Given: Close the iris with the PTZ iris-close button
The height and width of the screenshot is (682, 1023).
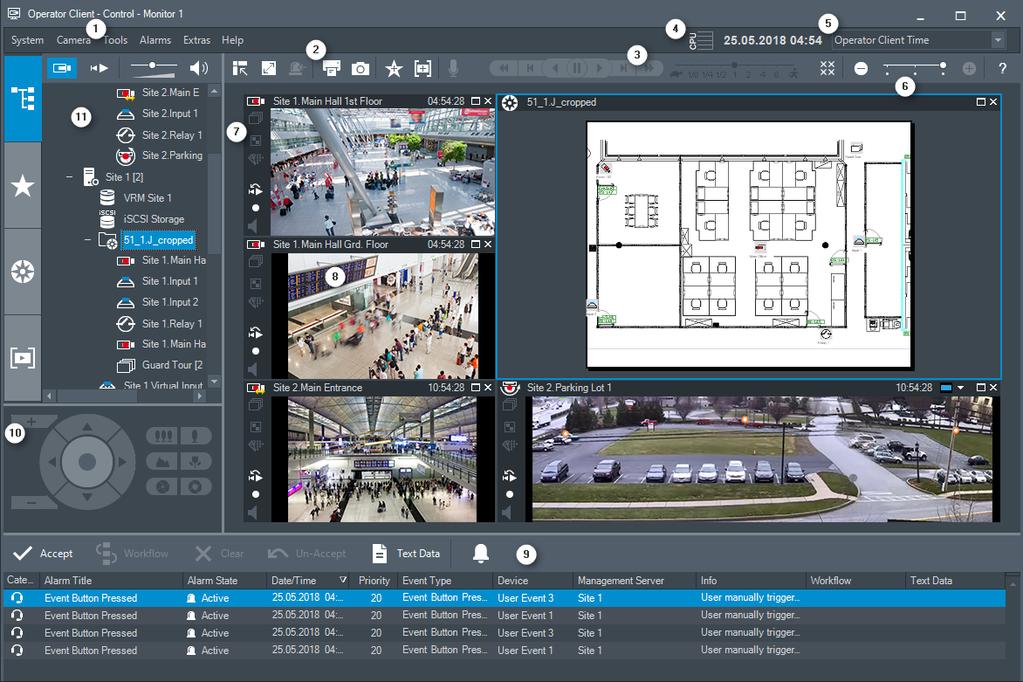Looking at the screenshot, I should (x=162, y=487).
